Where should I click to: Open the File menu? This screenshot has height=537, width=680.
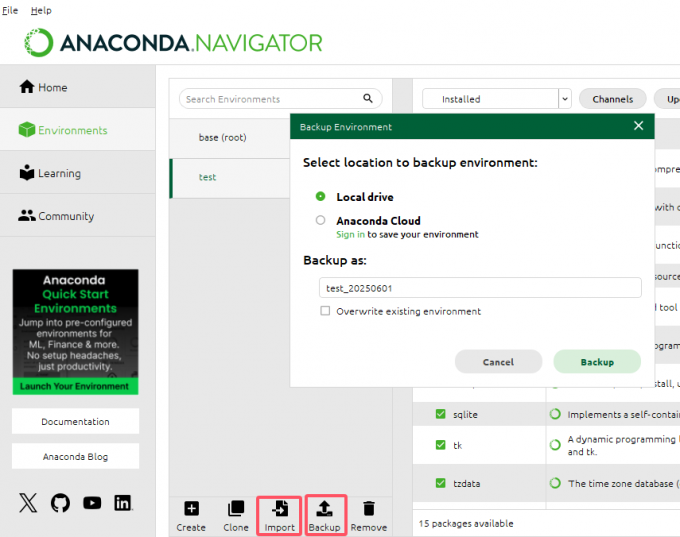click(10, 10)
